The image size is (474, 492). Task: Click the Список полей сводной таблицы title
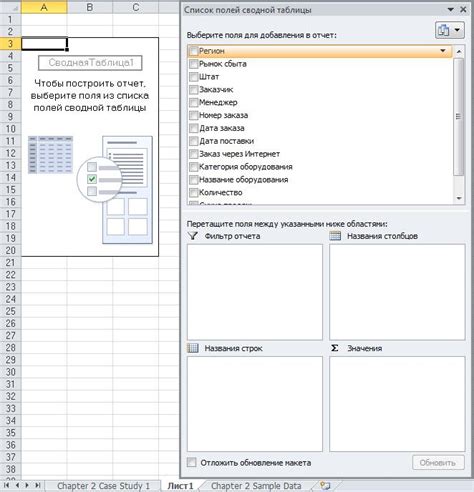point(248,10)
